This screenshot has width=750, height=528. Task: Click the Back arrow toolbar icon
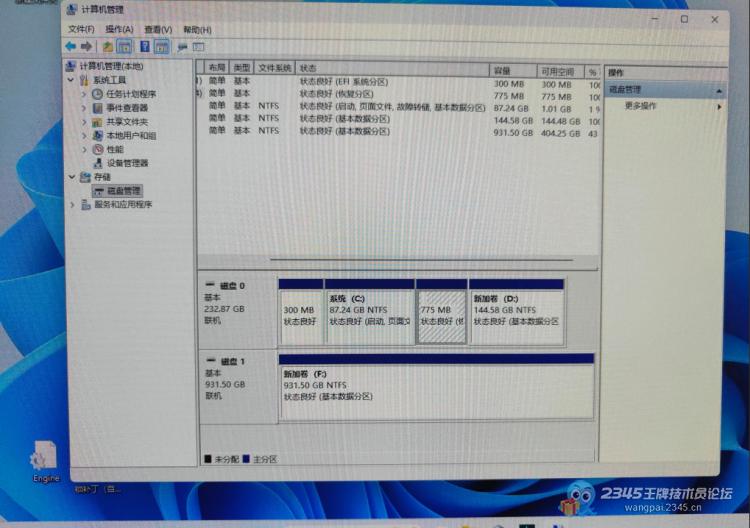coord(70,46)
